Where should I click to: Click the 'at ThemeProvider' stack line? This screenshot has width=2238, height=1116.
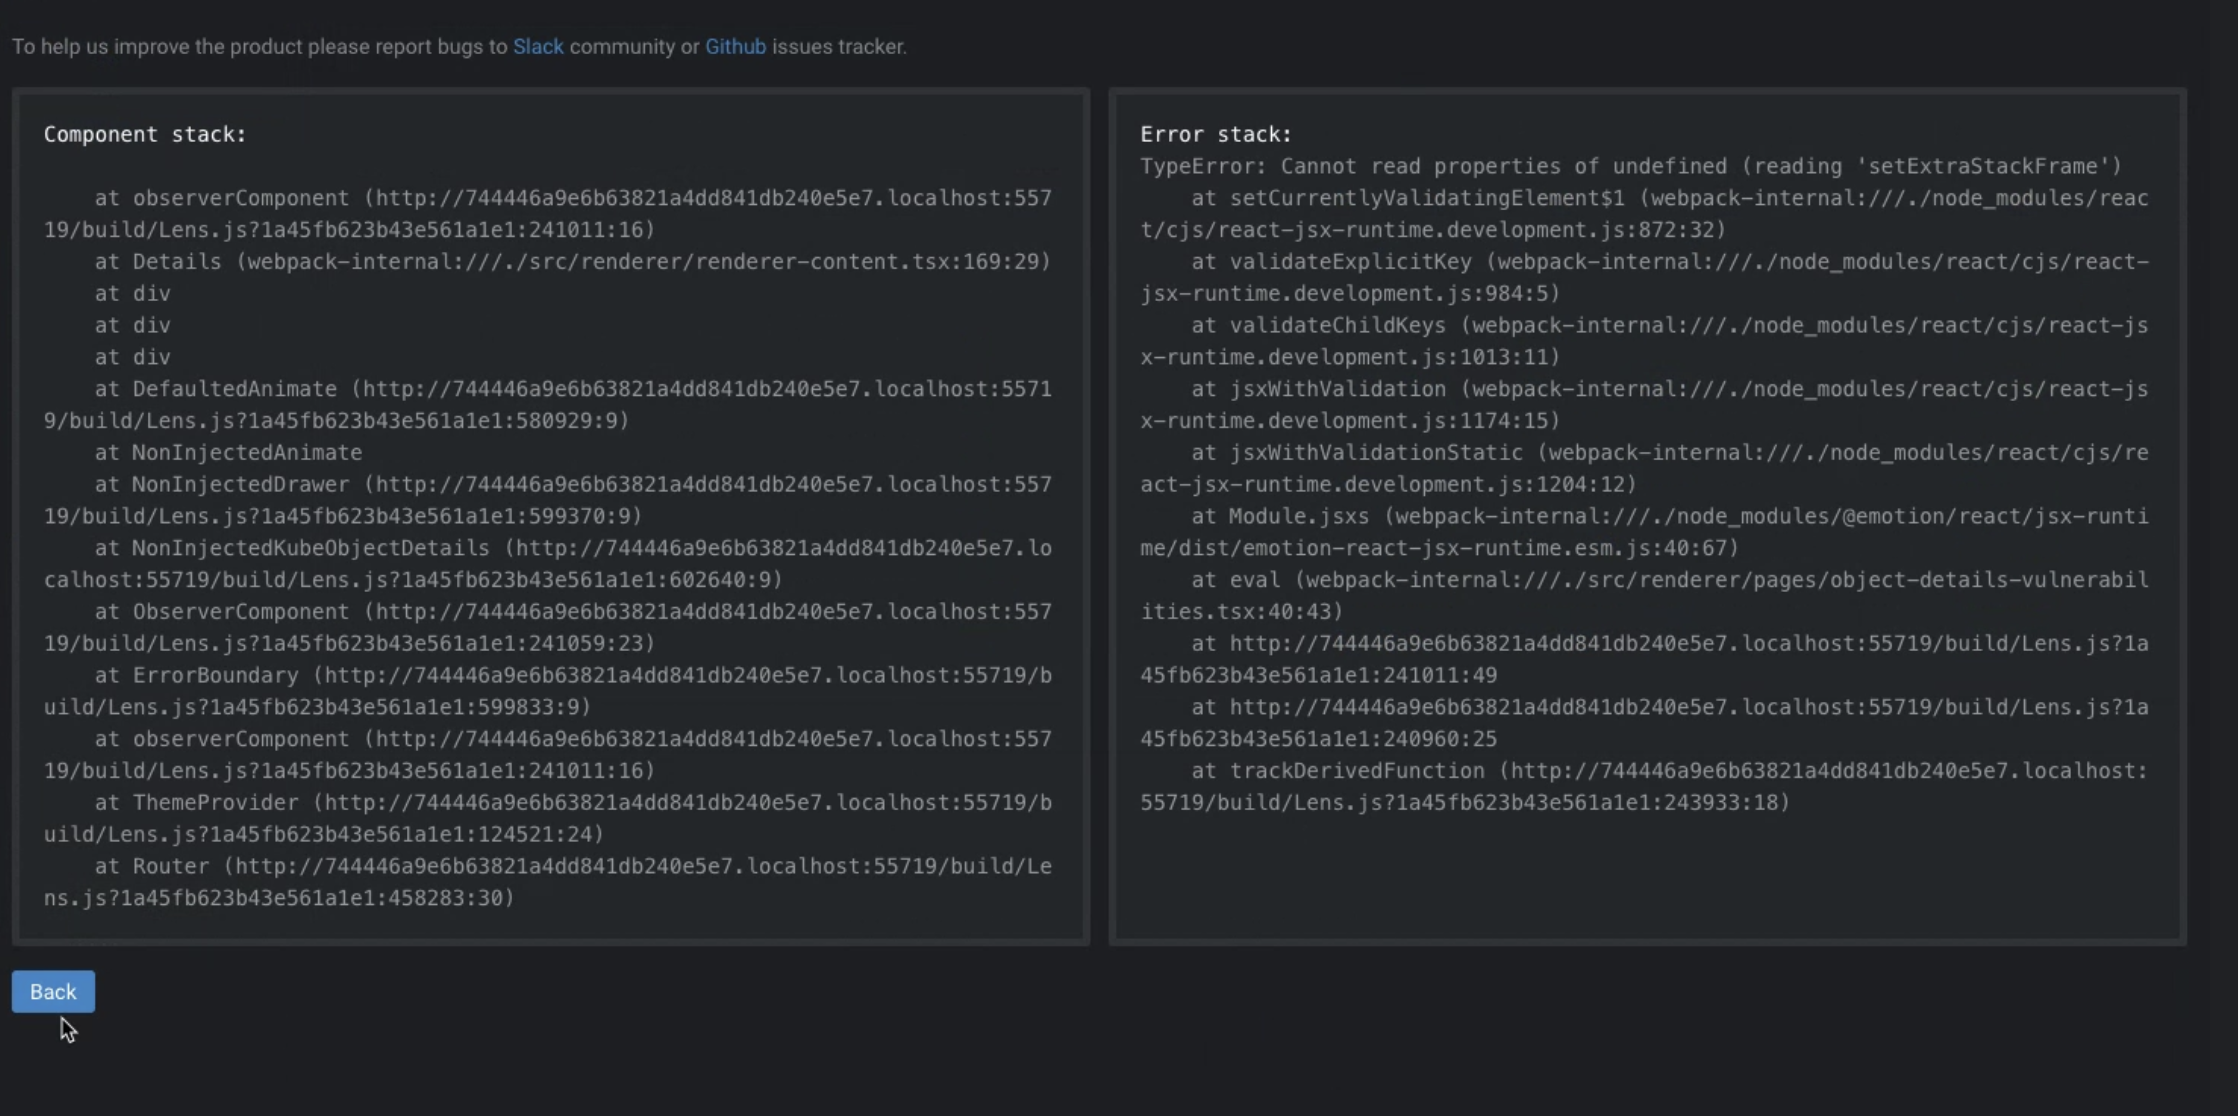click(548, 818)
